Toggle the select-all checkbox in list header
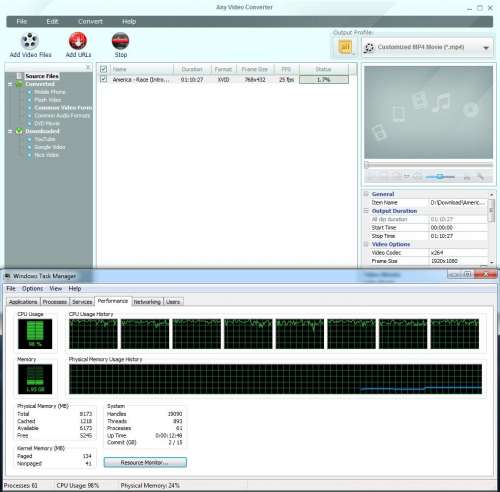Screen dimensions: 500x492 pos(103,69)
